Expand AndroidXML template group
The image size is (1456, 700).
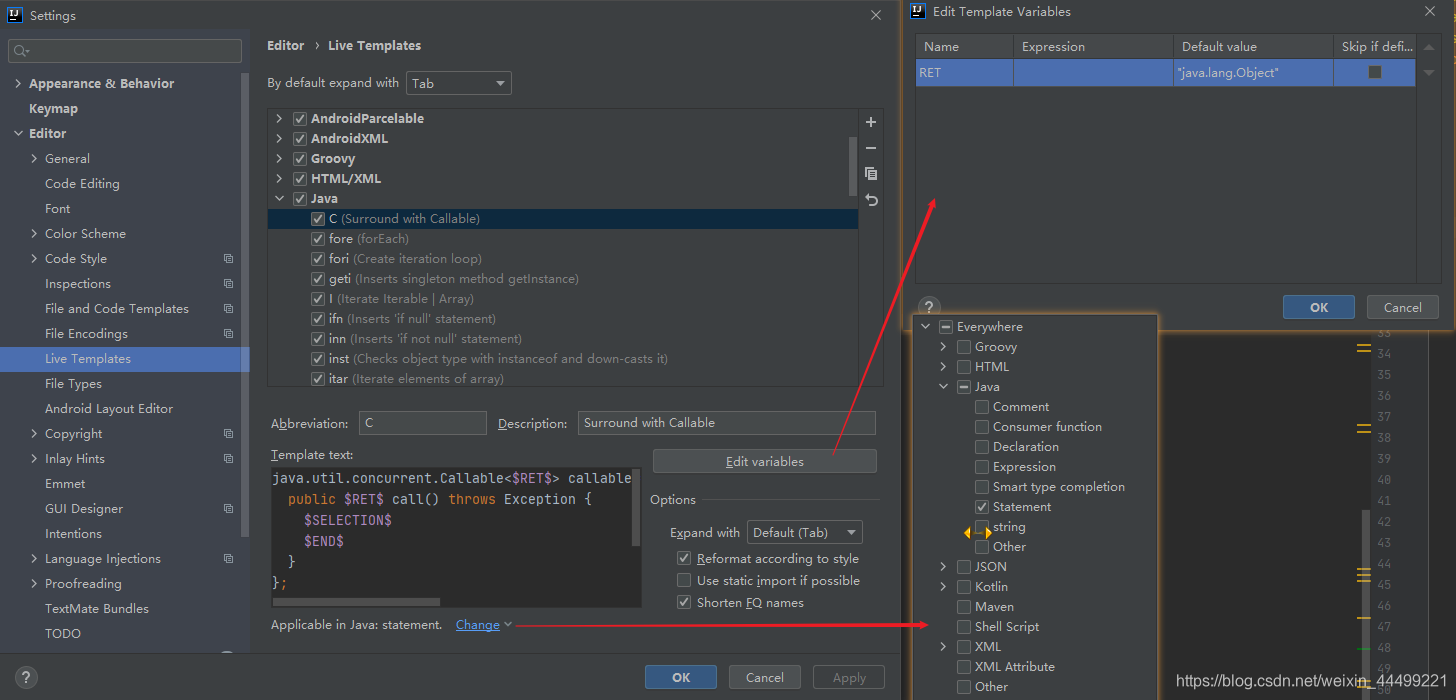(280, 138)
